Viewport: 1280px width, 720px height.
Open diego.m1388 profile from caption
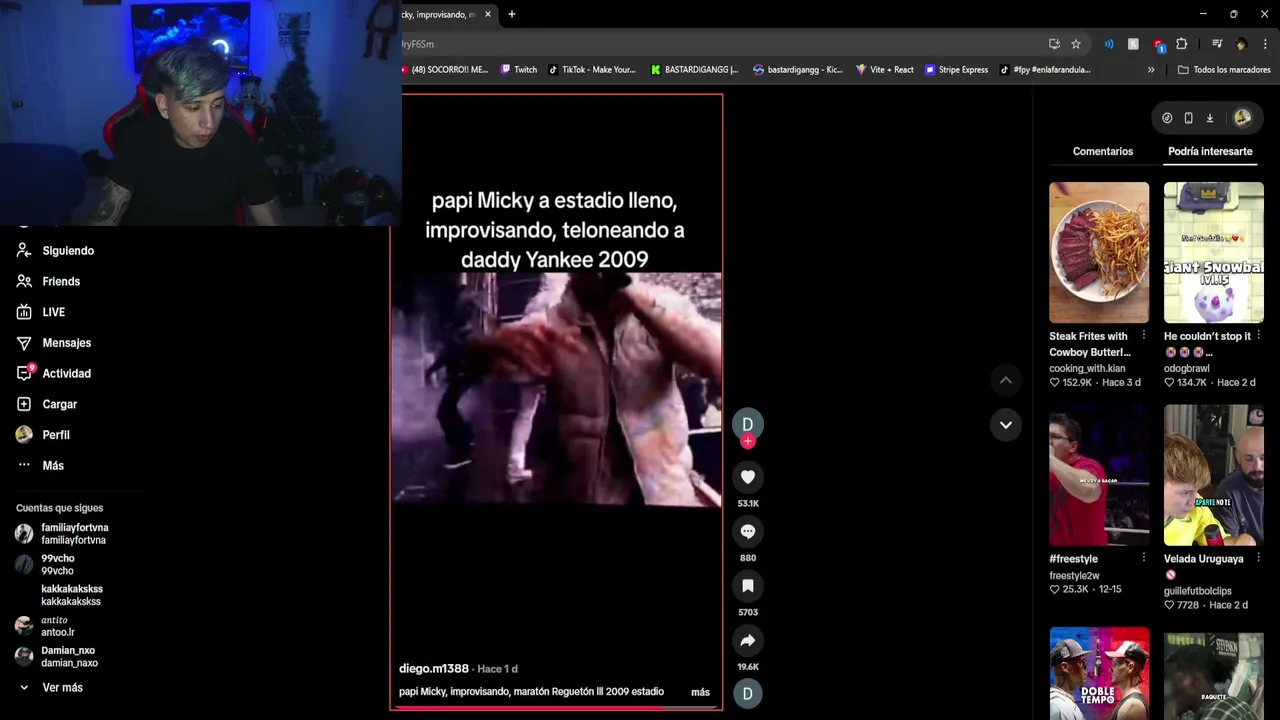click(434, 669)
